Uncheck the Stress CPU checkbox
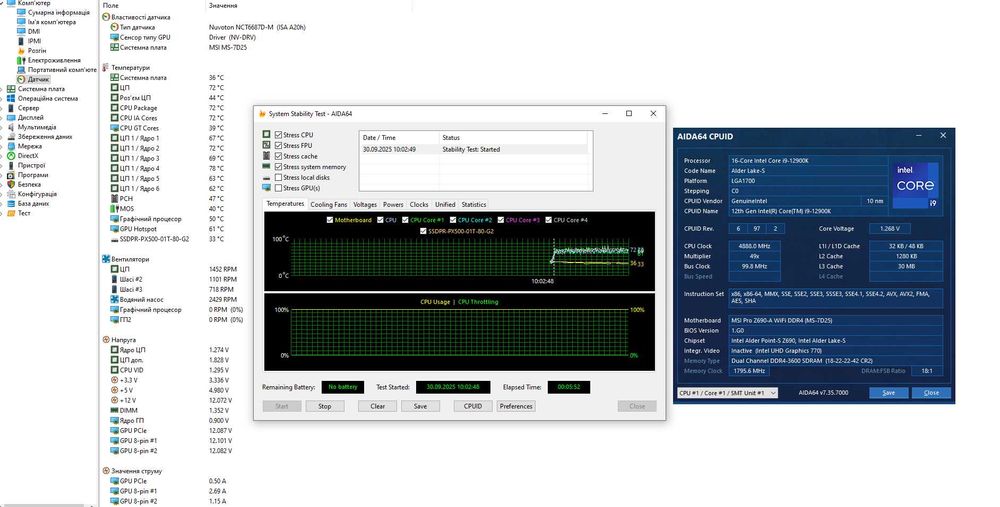 point(279,135)
